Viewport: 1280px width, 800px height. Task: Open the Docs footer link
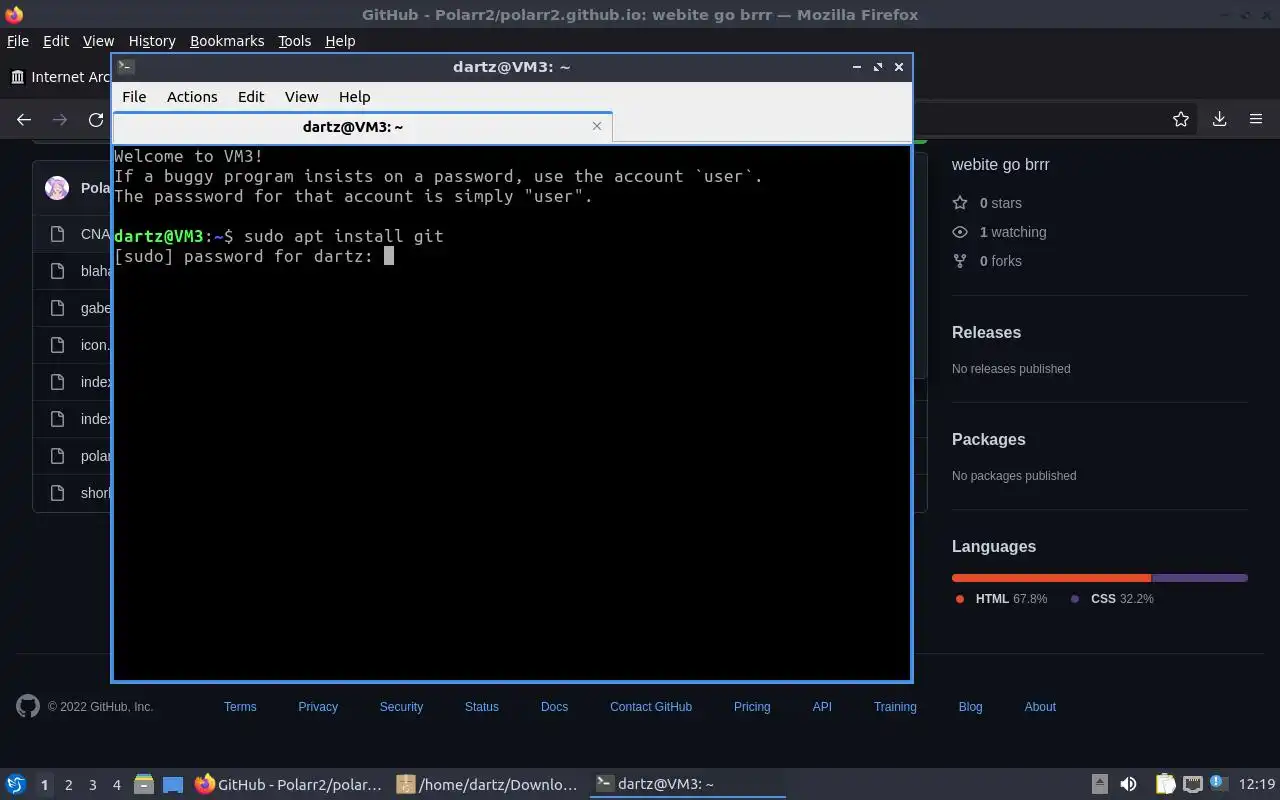(554, 706)
